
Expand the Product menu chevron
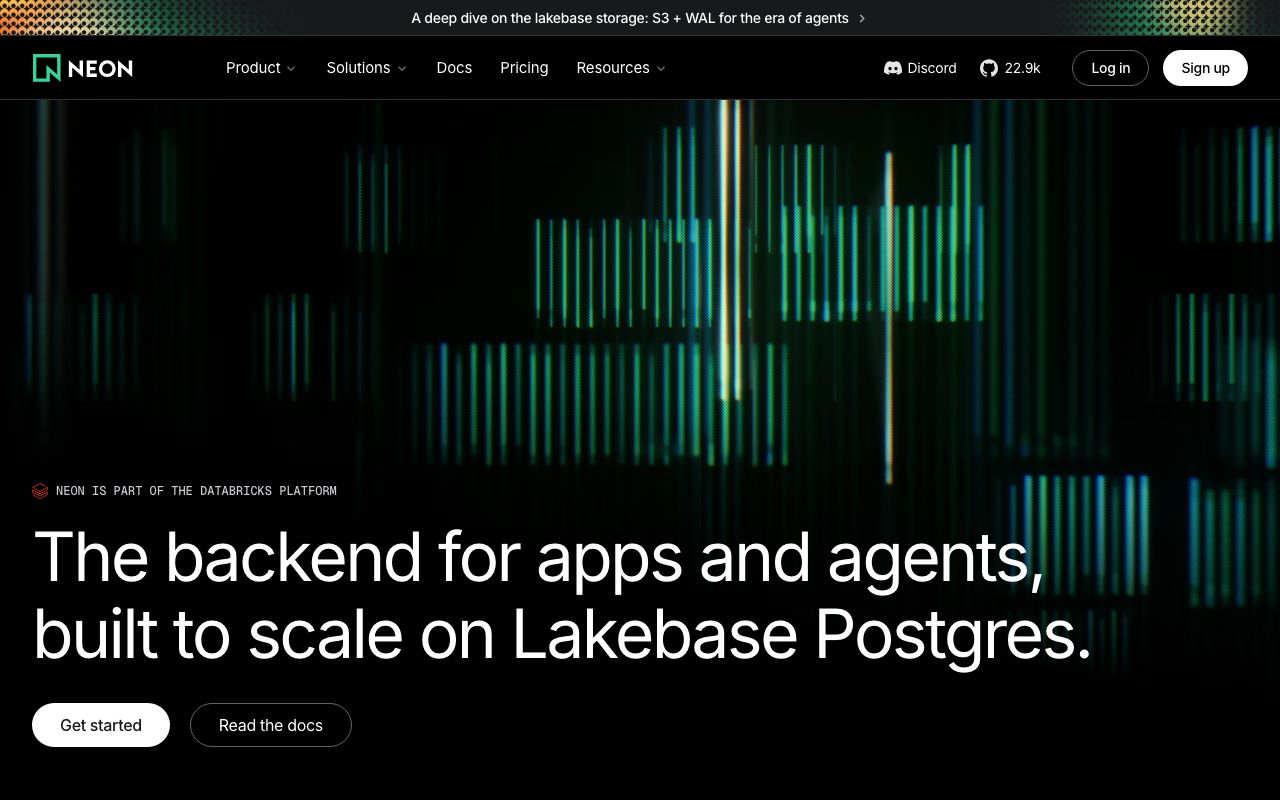coord(291,68)
